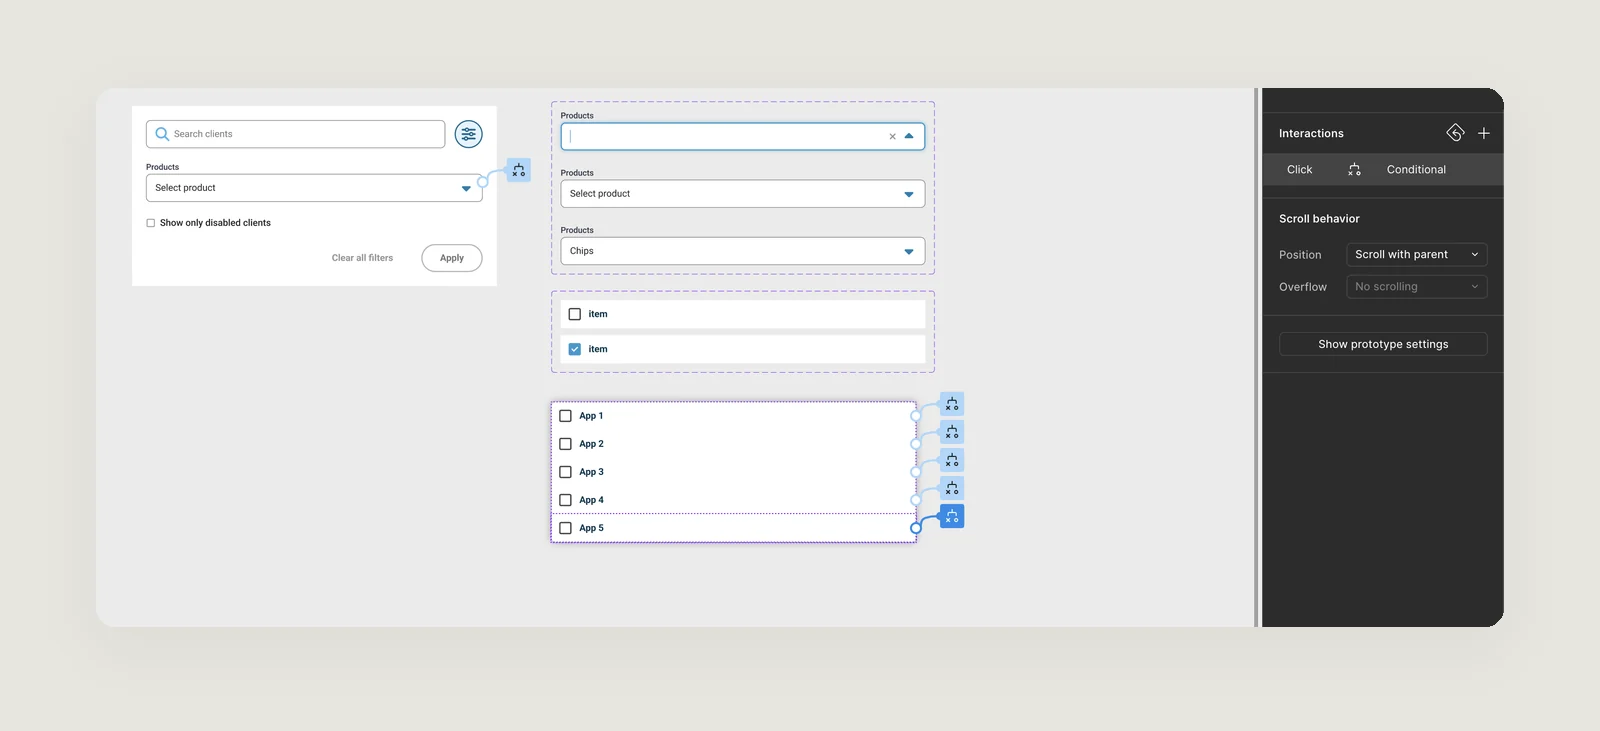Screen dimensions: 1600x731
Task: Click the connection node circle on App 5 row
Action: (916, 528)
